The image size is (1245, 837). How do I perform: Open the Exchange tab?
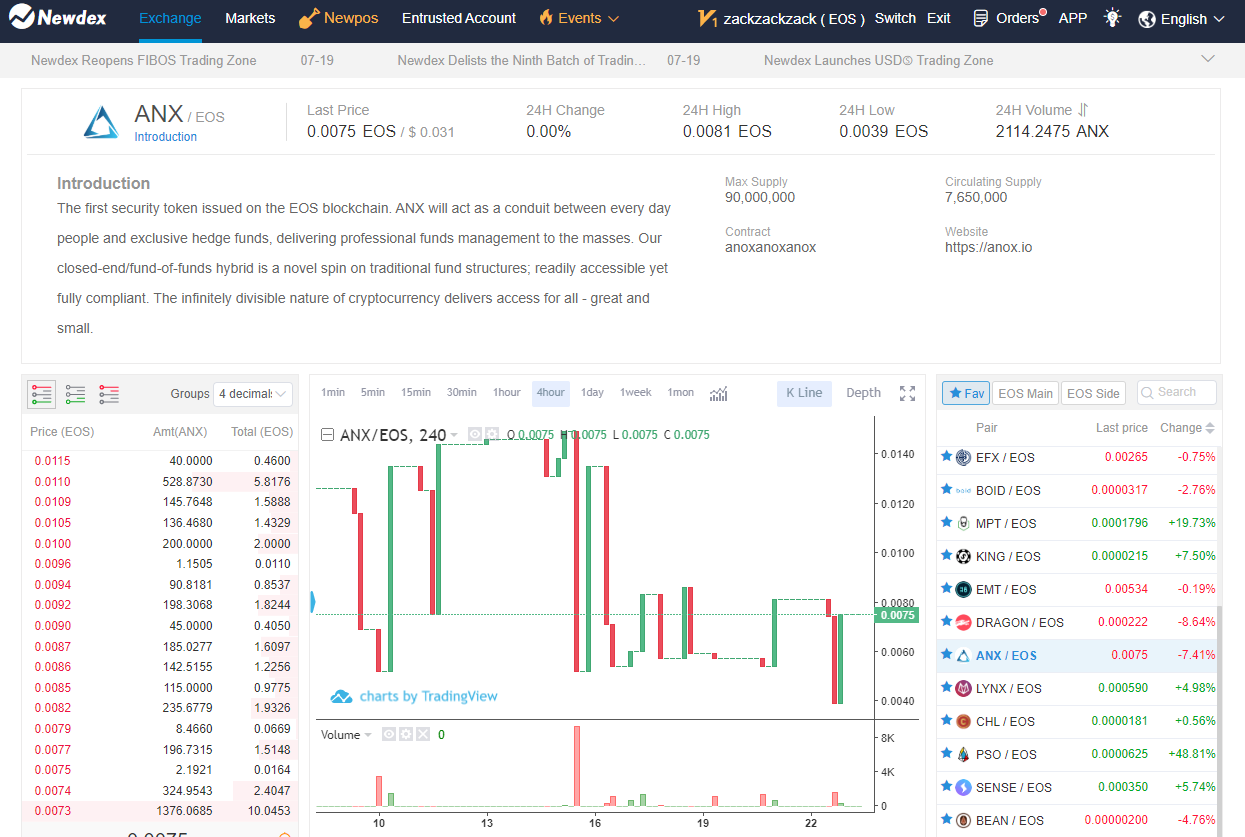pyautogui.click(x=170, y=18)
